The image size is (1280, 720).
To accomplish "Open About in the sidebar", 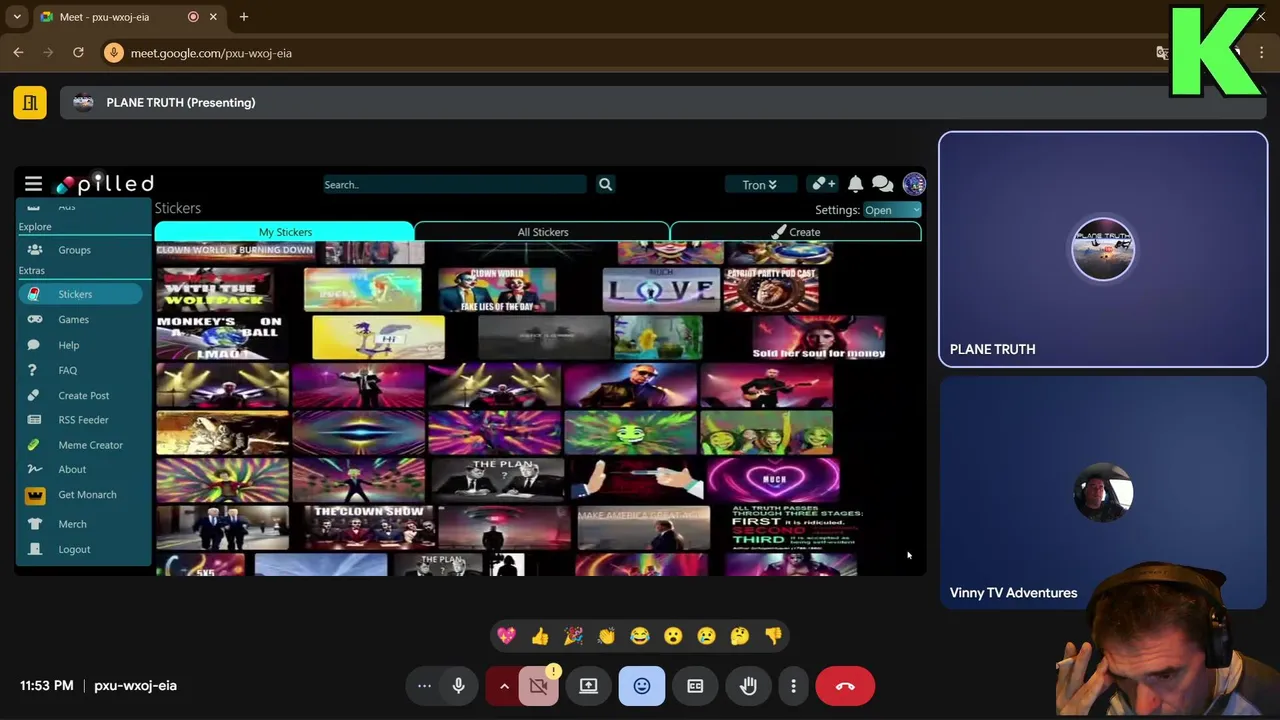I will tap(72, 469).
